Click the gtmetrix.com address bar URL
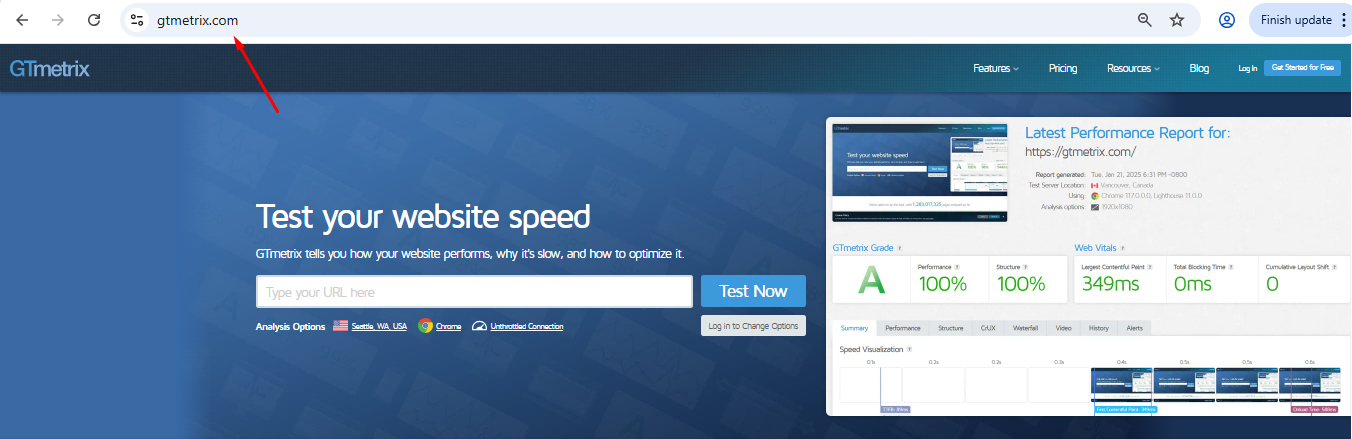This screenshot has height=439, width=1352. tap(197, 20)
